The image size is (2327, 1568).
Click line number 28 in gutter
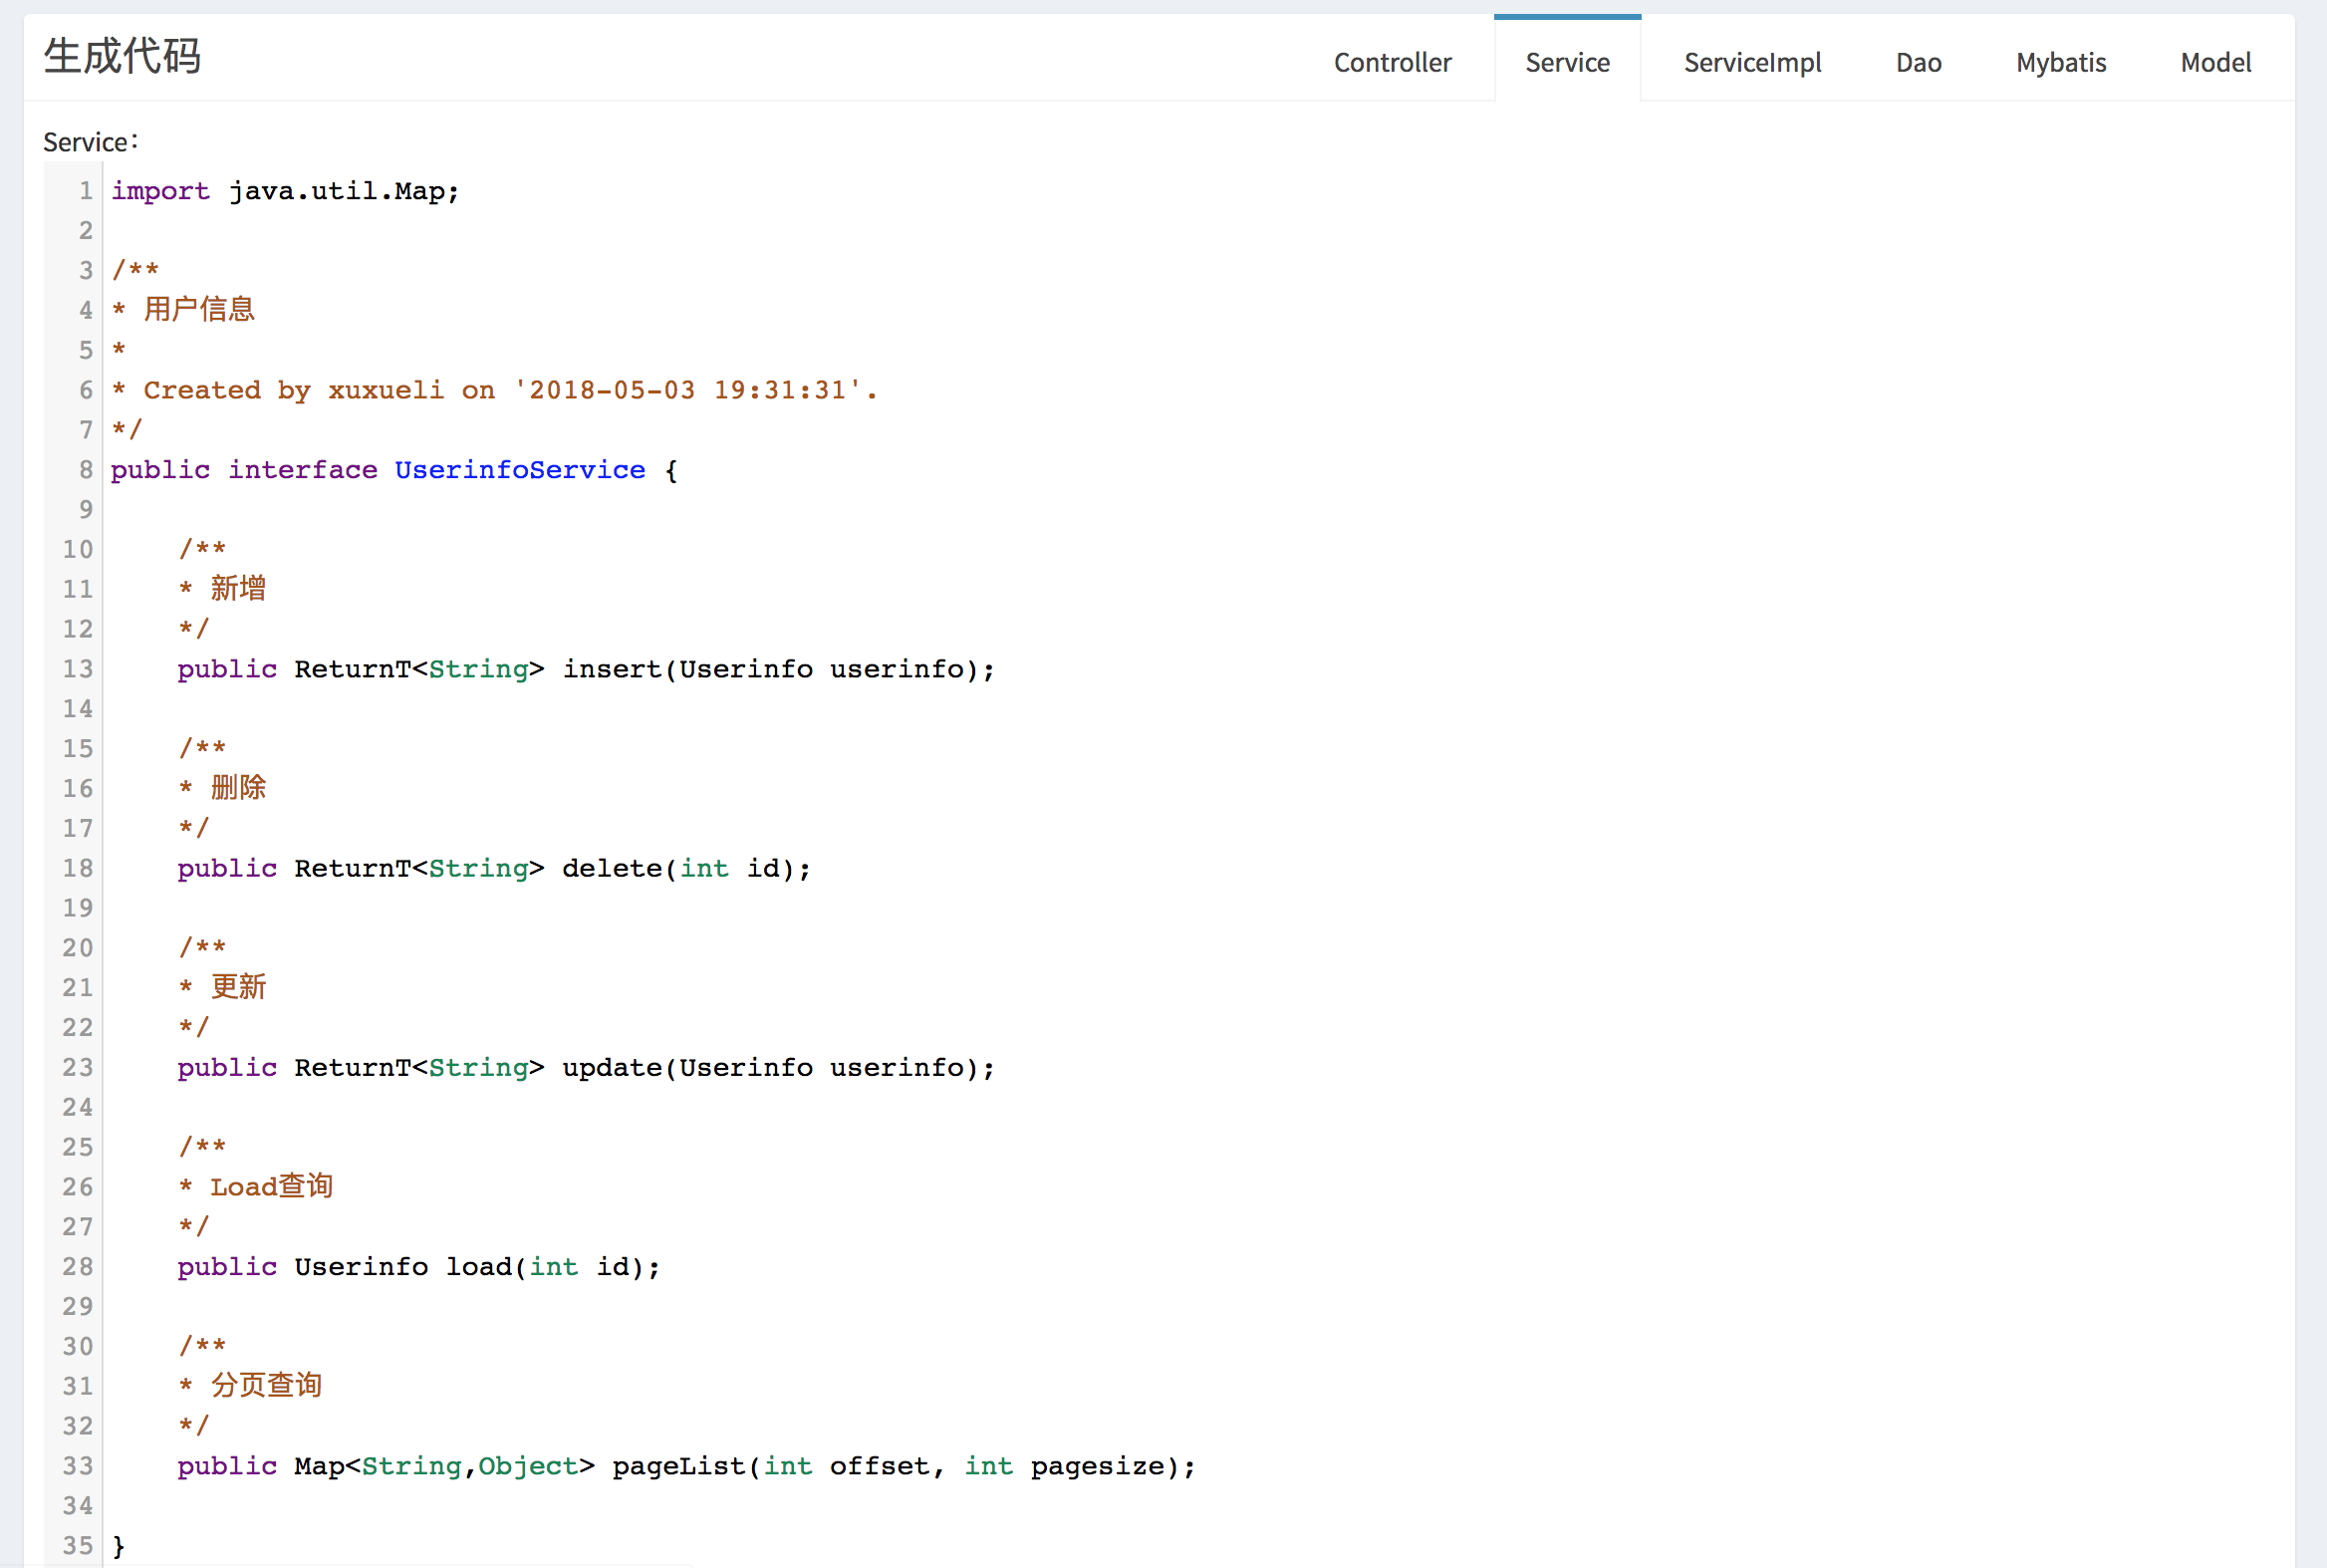pos(78,1267)
